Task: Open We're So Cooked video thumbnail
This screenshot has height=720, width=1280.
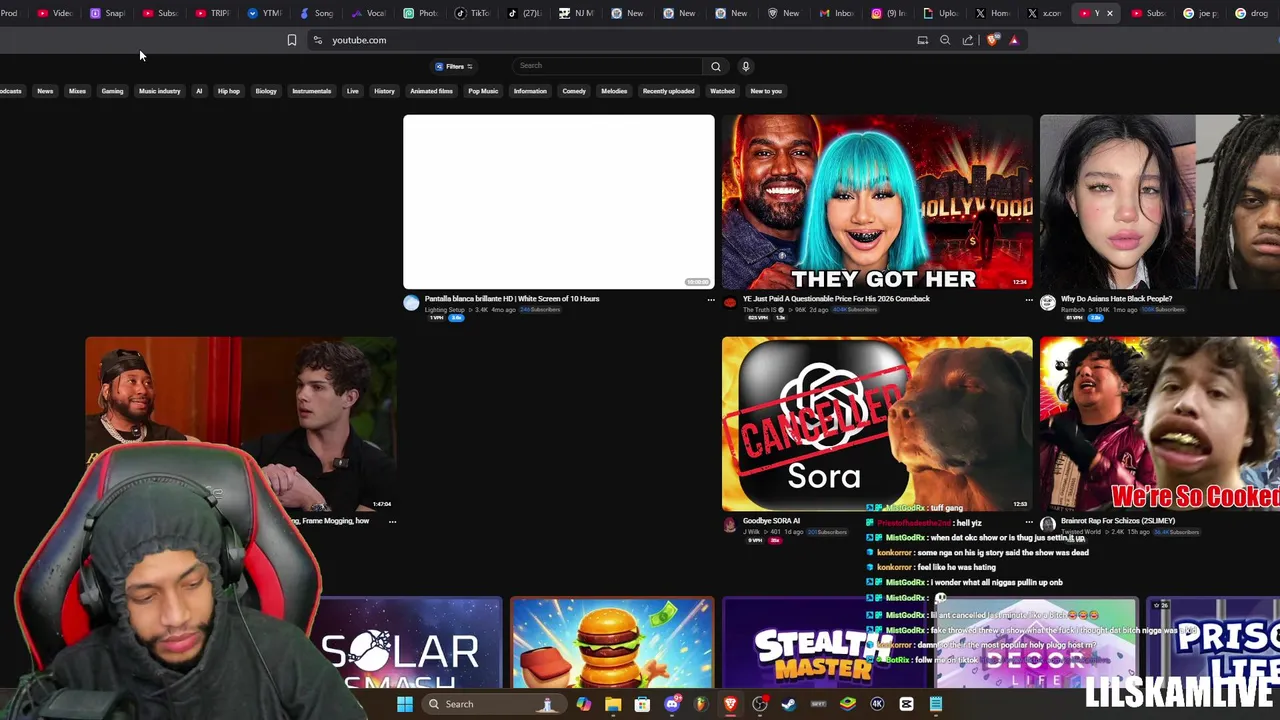Action: (1160, 424)
